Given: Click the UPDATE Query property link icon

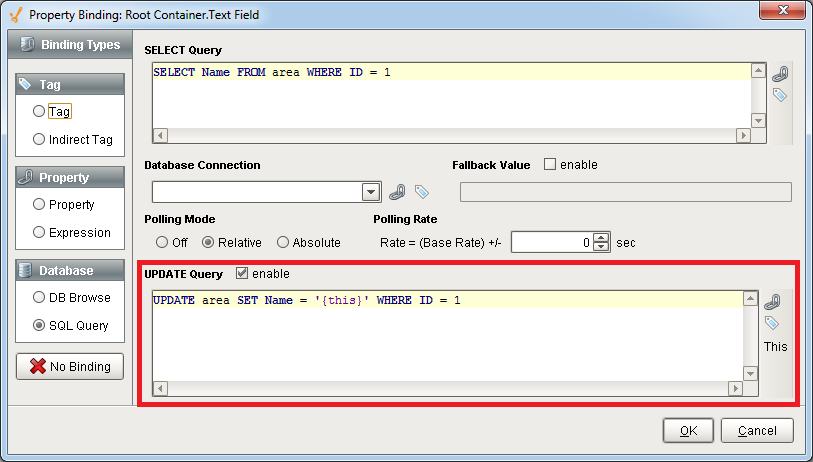Looking at the screenshot, I should (x=772, y=301).
